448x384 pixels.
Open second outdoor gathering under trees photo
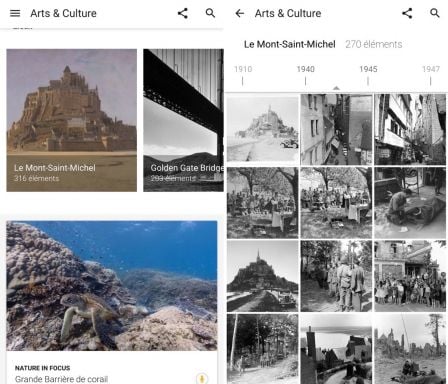click(x=336, y=203)
